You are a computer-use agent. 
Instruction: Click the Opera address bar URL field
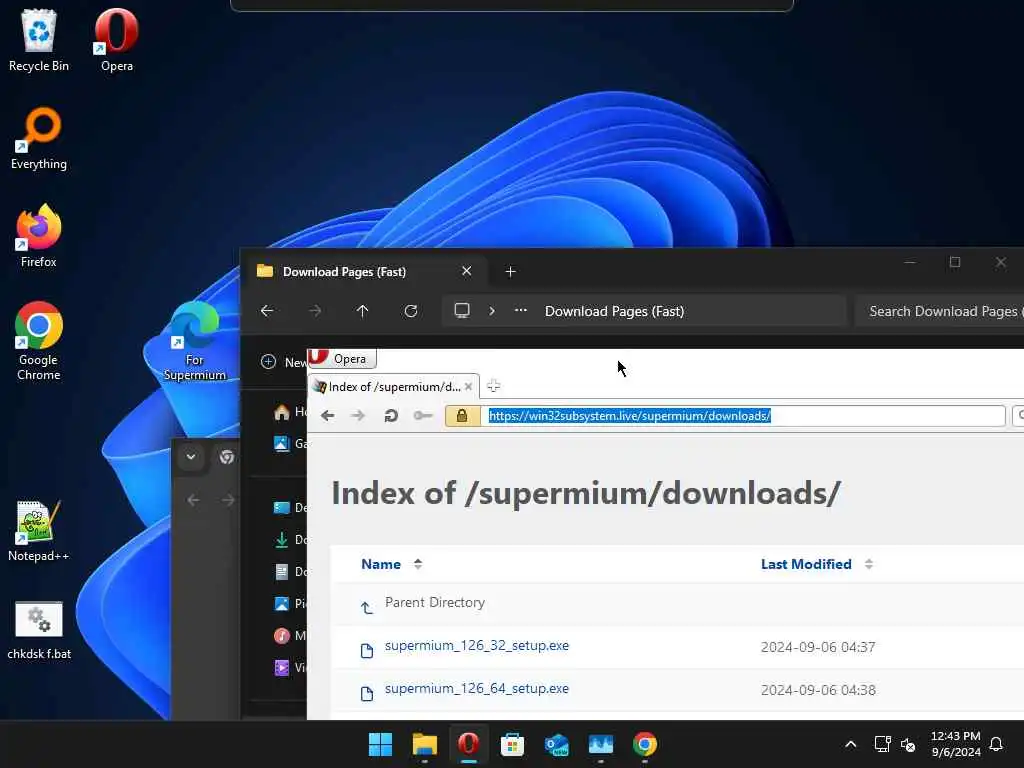[x=744, y=416]
